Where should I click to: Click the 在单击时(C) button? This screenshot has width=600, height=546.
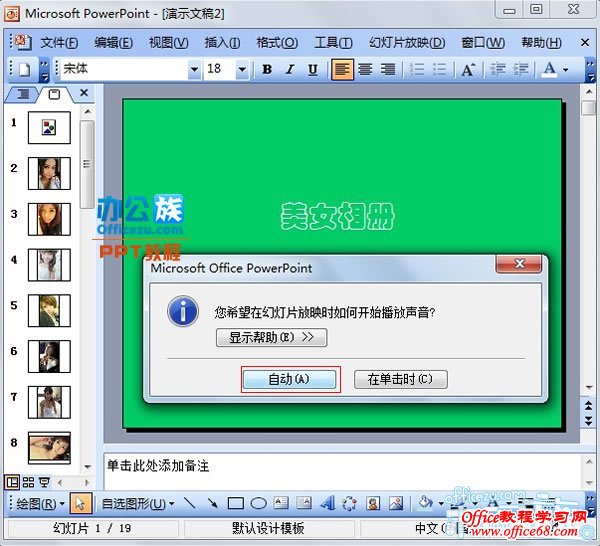coord(400,380)
